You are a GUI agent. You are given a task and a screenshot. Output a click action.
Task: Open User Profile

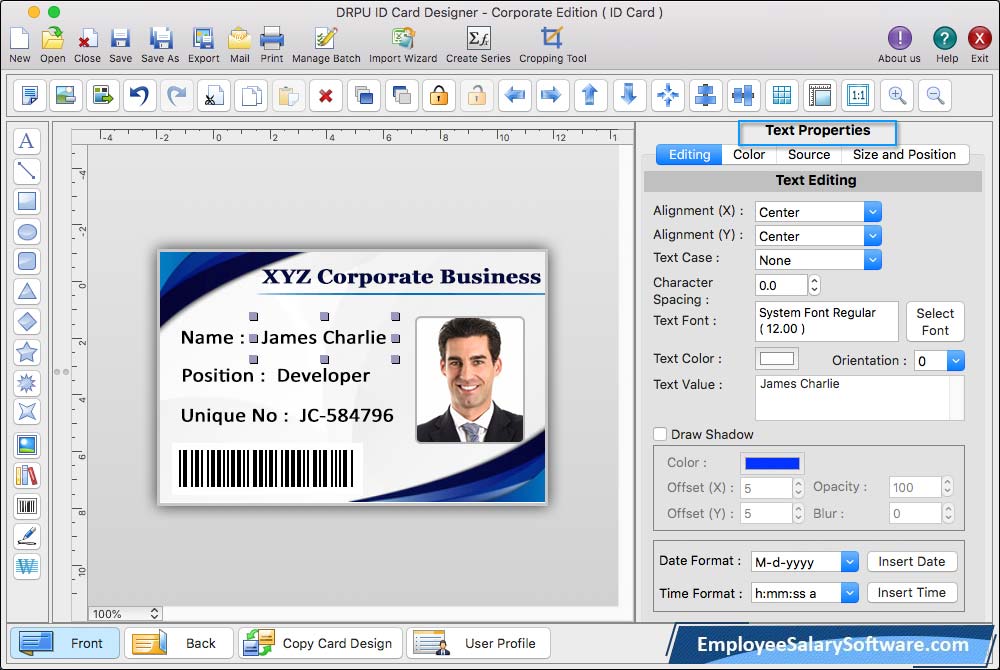click(x=478, y=643)
